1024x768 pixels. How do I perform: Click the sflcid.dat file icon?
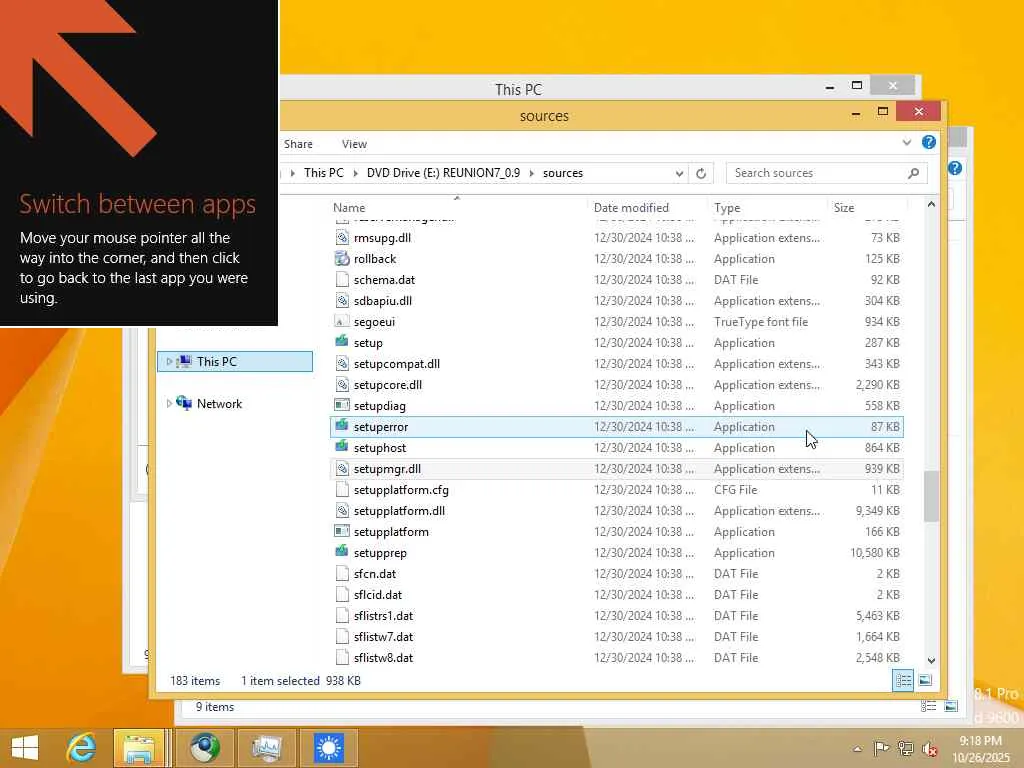click(x=342, y=594)
